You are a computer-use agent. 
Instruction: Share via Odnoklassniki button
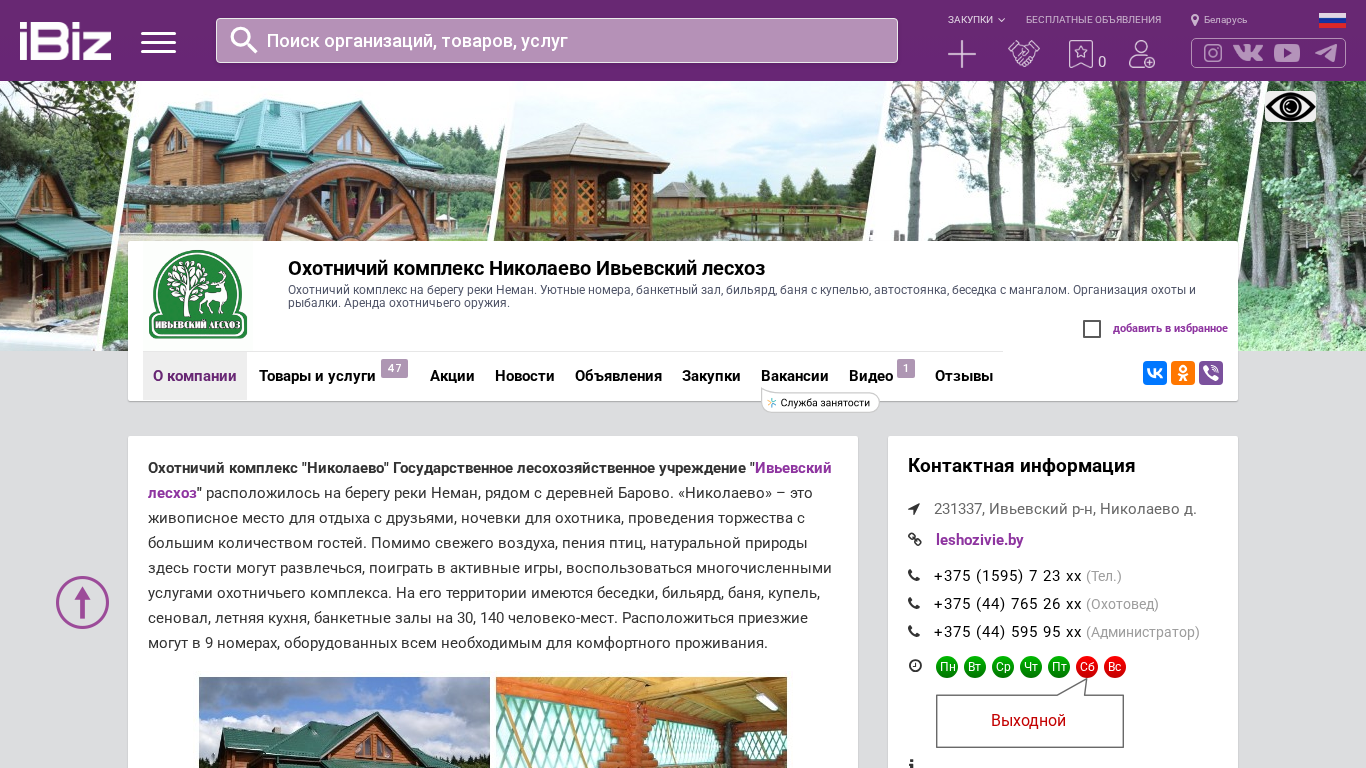[x=1183, y=373]
